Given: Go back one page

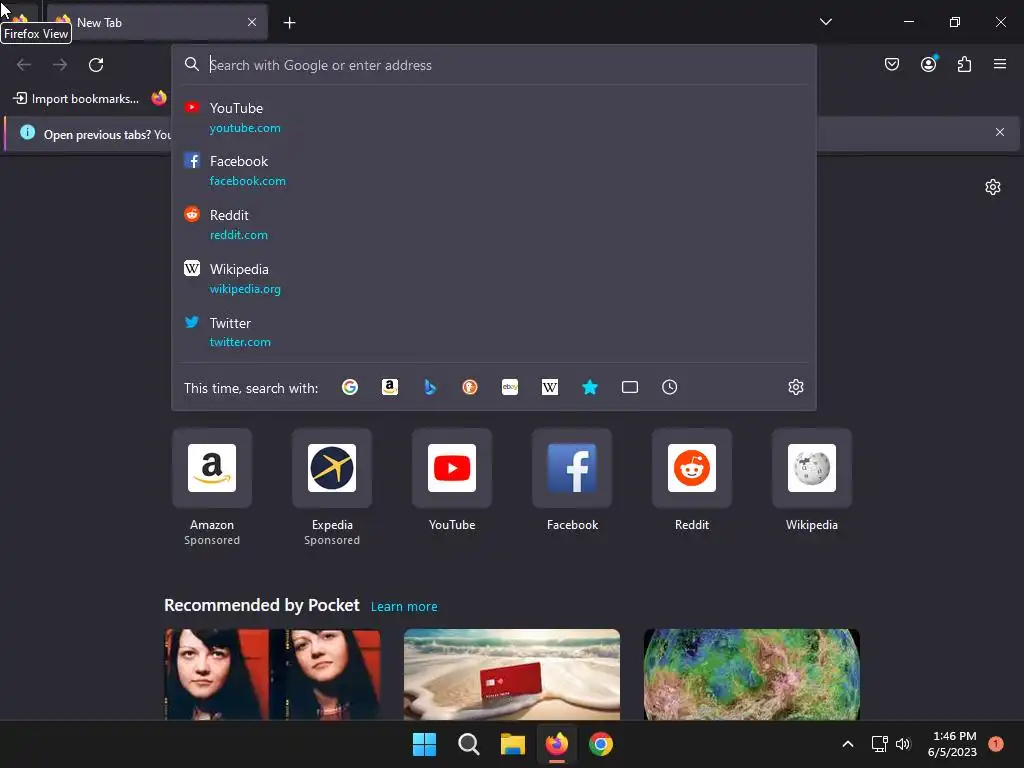Looking at the screenshot, I should pos(24,65).
